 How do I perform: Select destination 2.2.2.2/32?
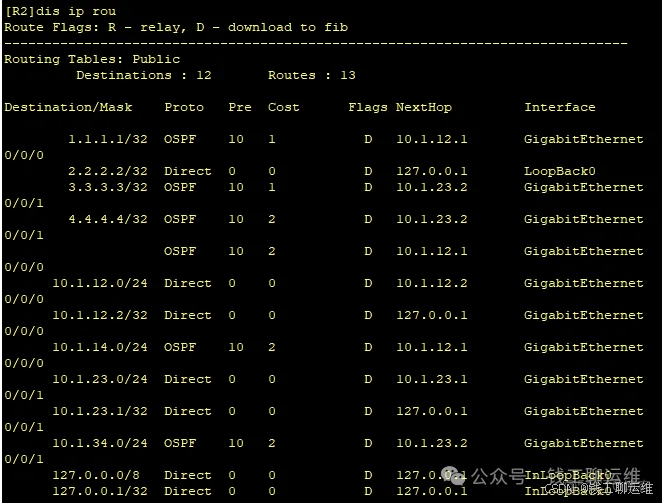coord(108,171)
